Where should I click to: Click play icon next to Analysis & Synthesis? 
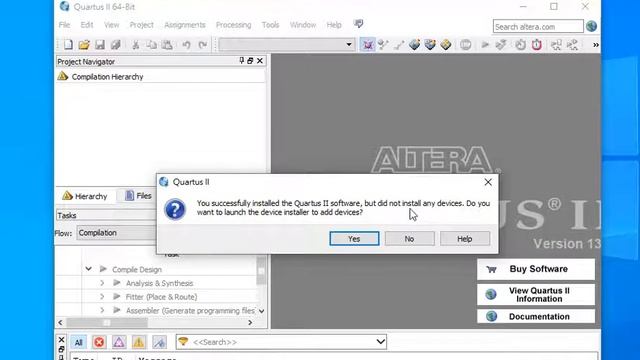click(x=117, y=283)
